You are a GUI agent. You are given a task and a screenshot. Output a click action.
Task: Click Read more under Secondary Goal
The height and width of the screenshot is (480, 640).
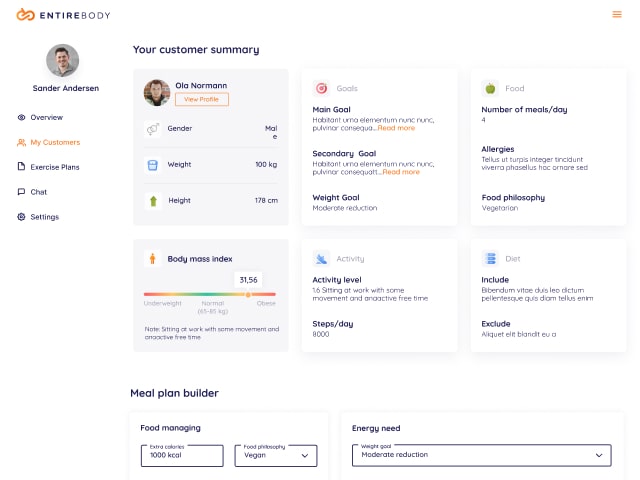click(401, 172)
